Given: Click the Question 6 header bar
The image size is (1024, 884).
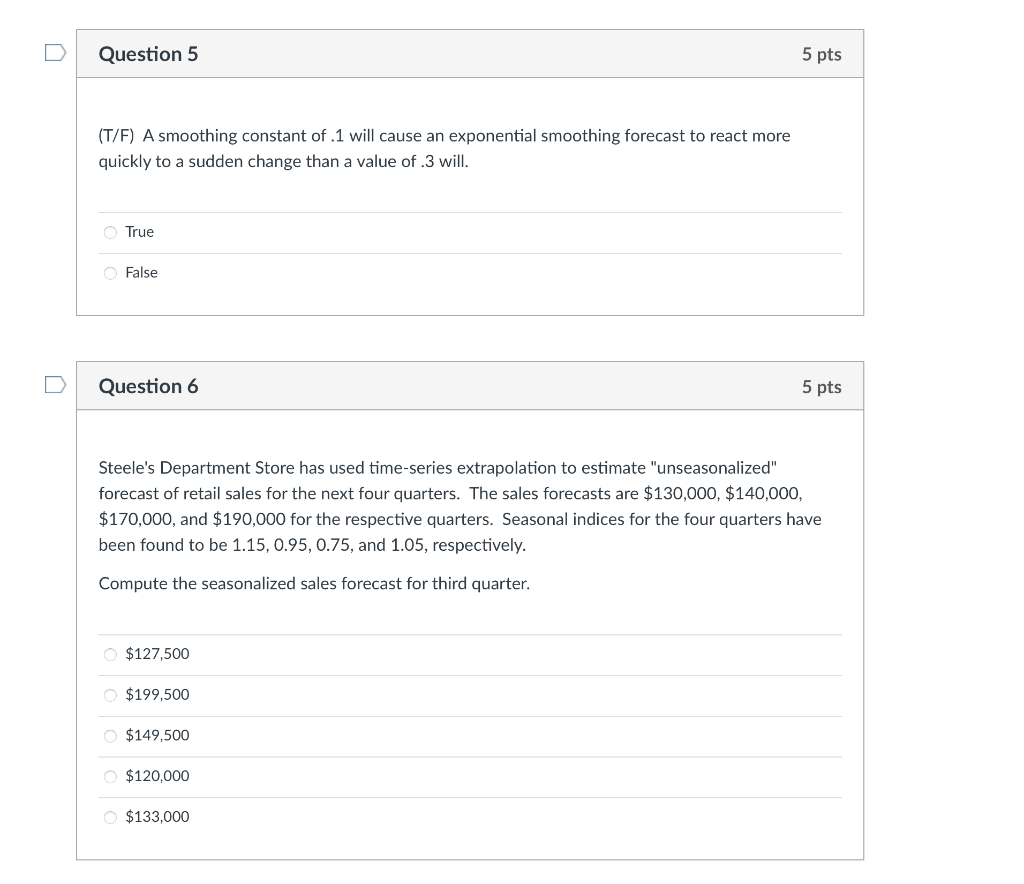Looking at the screenshot, I should tap(470, 386).
